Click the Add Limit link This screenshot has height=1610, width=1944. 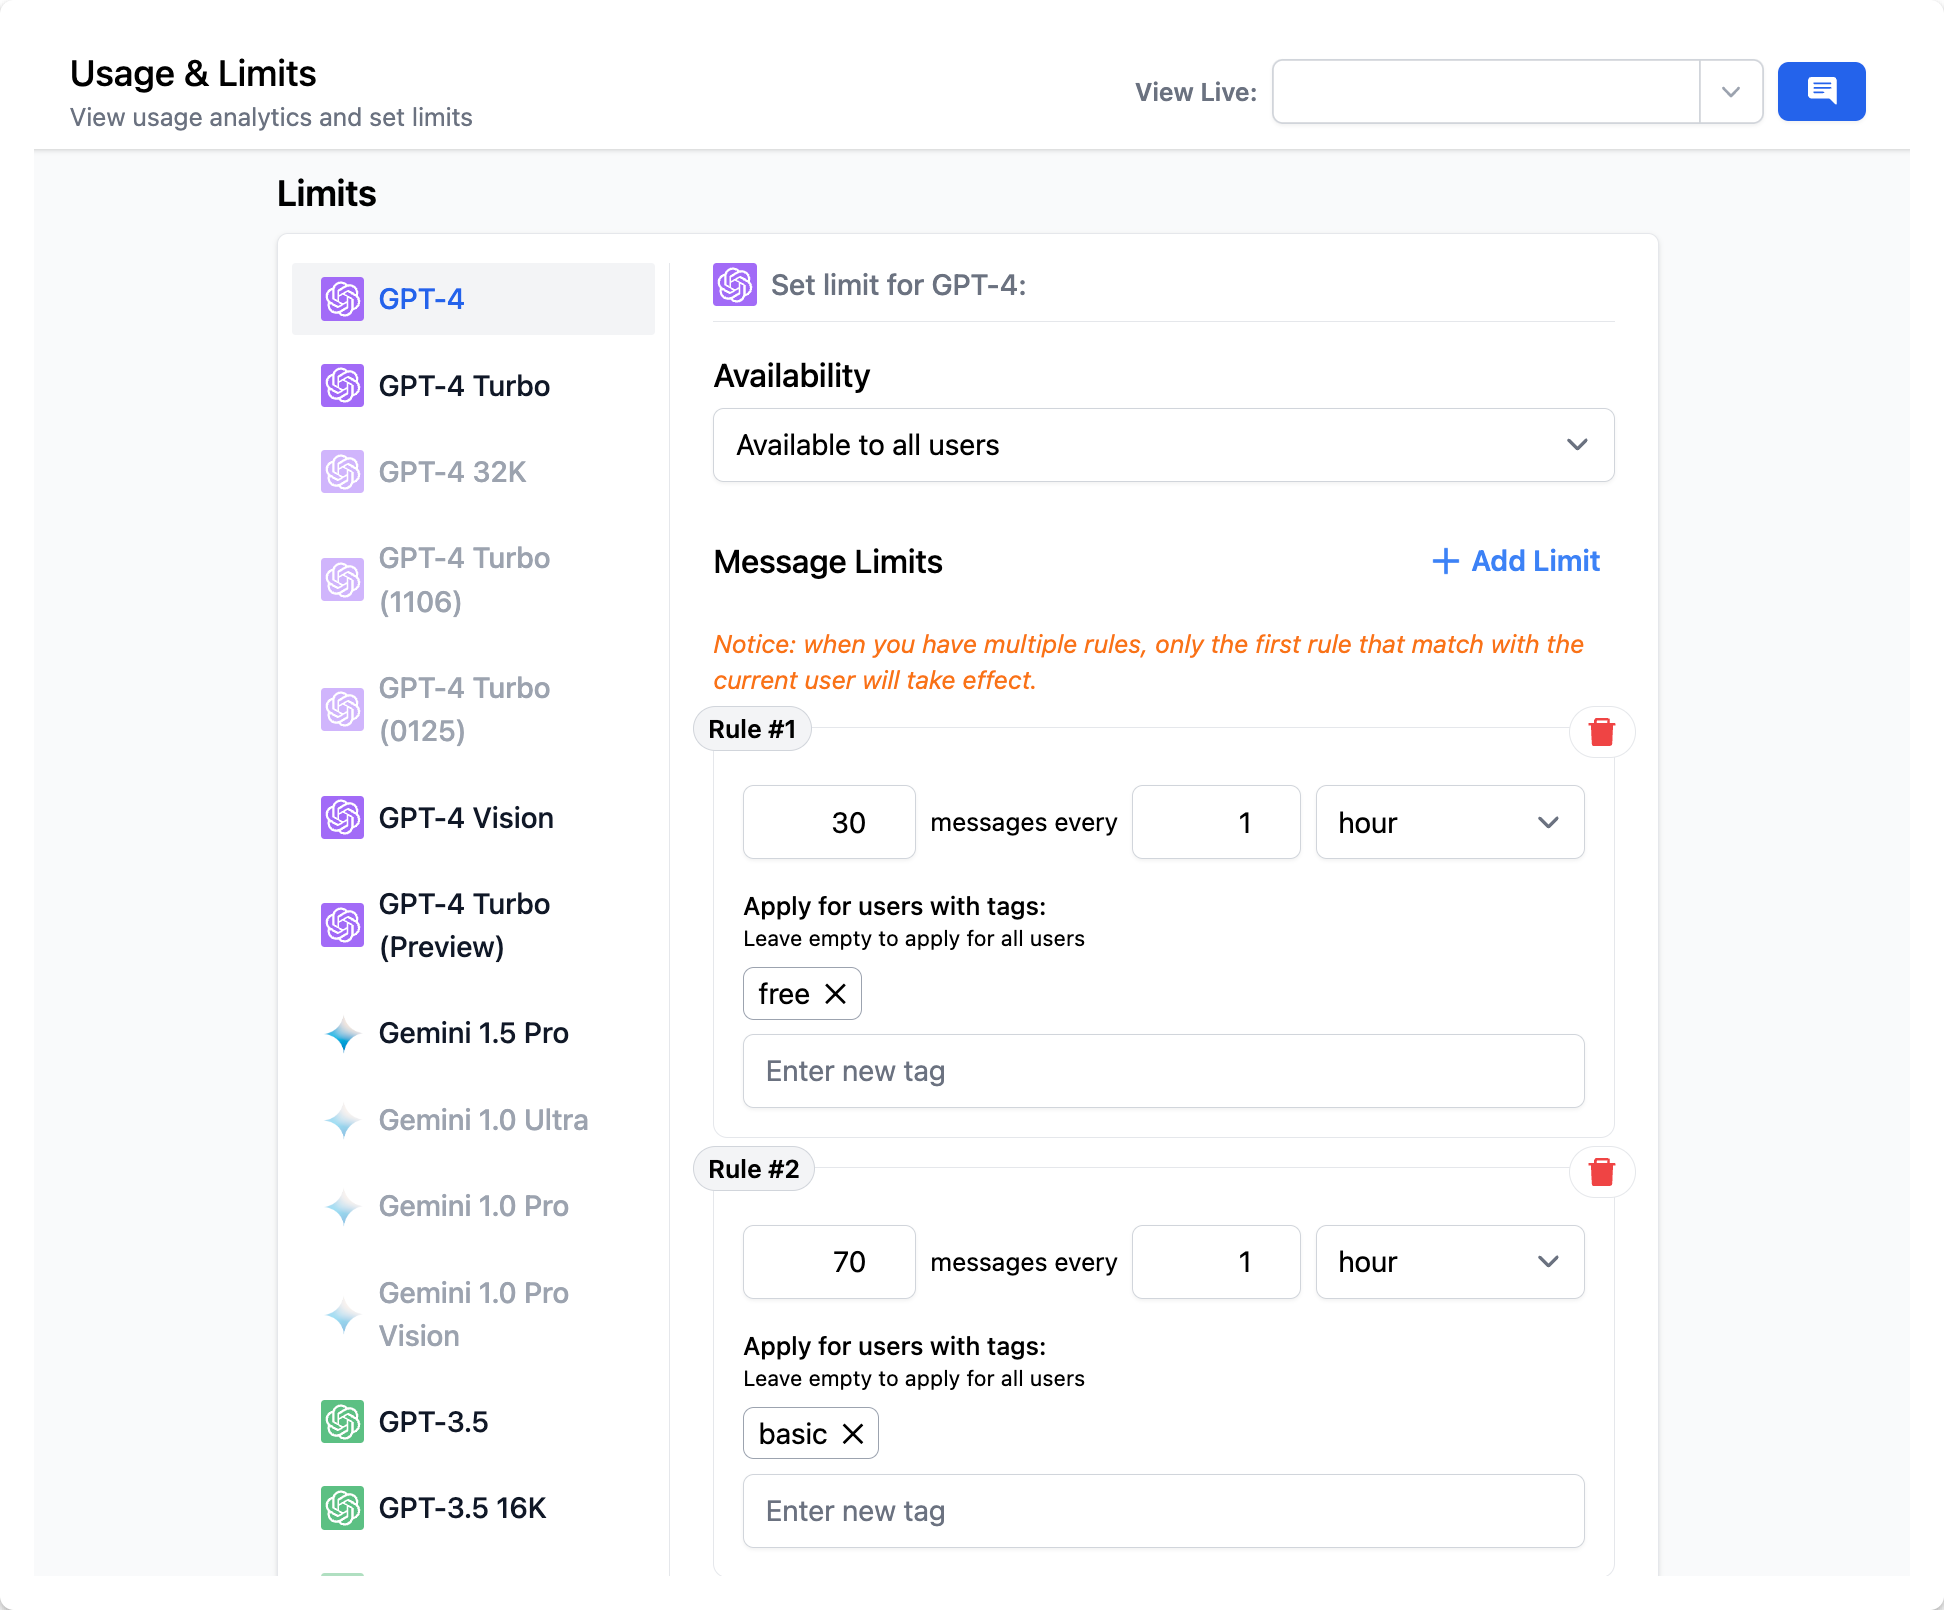tap(1515, 561)
